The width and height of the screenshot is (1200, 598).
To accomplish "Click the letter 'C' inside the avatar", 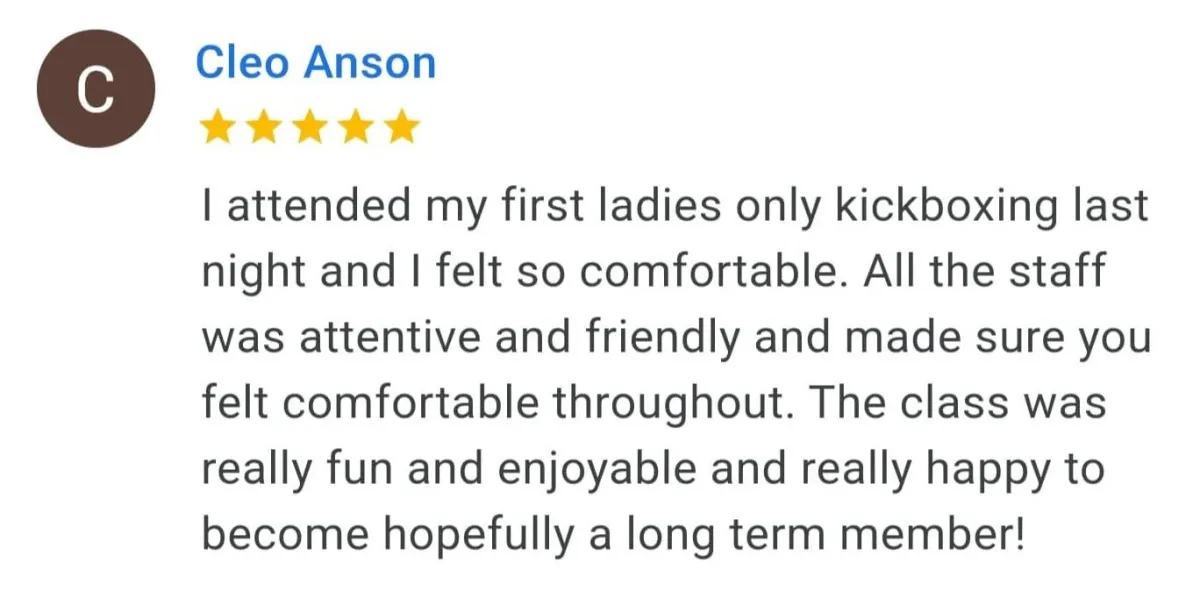I will 96,90.
